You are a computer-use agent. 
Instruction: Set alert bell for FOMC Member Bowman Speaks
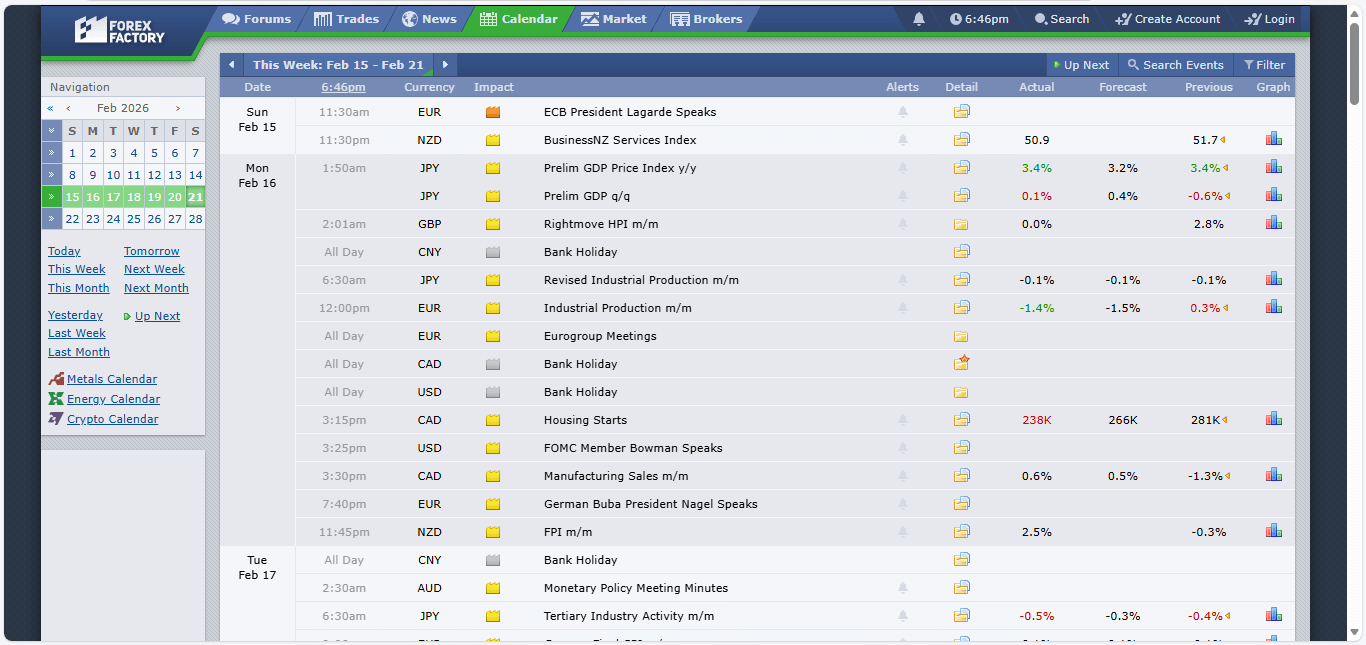pos(903,448)
